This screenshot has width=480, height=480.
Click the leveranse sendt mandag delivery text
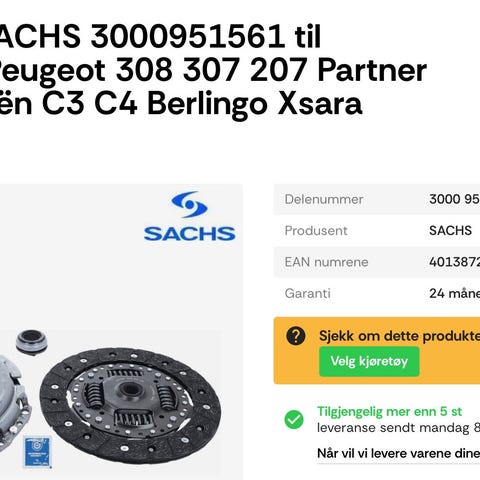click(398, 428)
